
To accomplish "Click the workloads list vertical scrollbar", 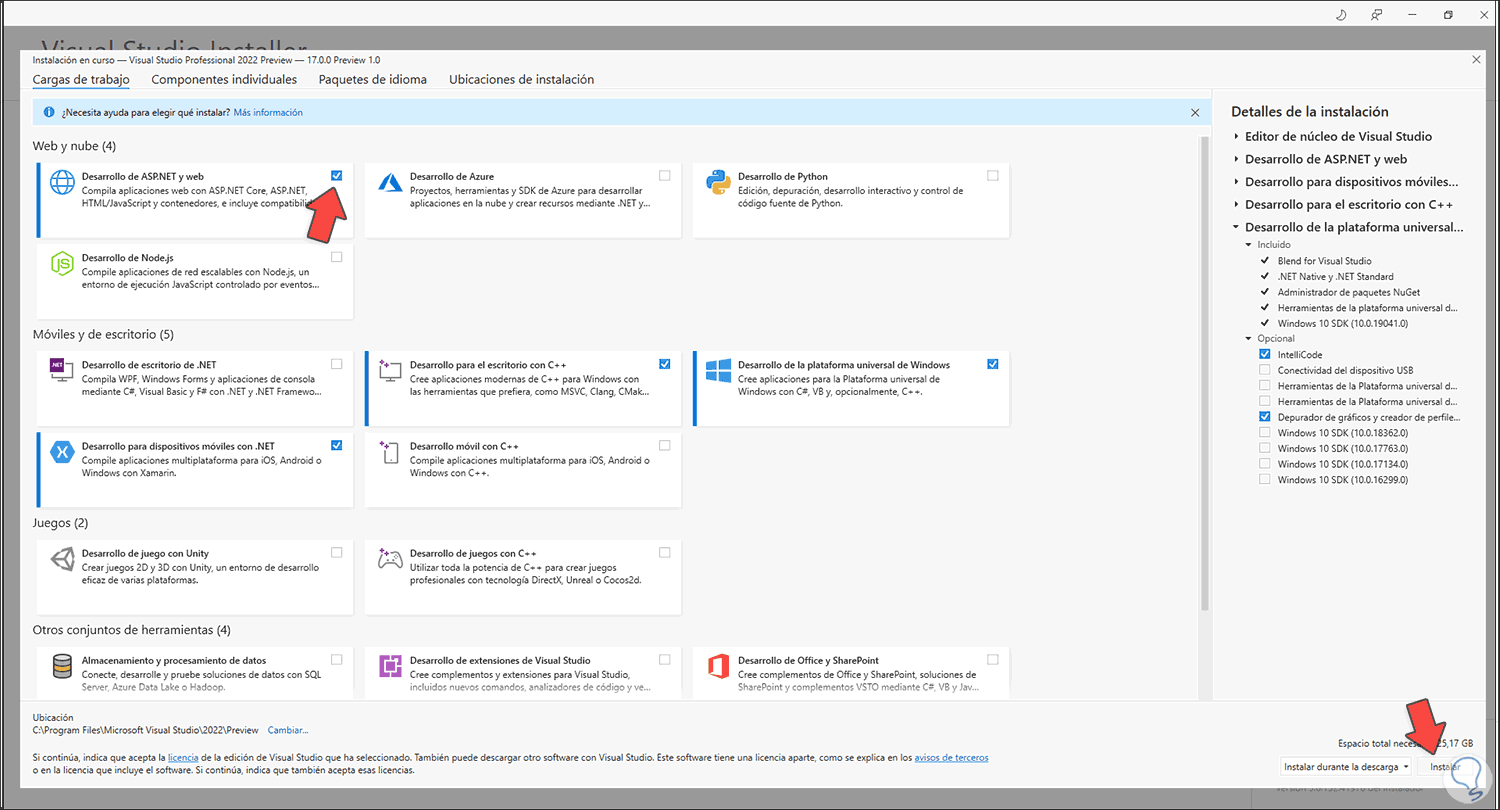I will [1205, 374].
